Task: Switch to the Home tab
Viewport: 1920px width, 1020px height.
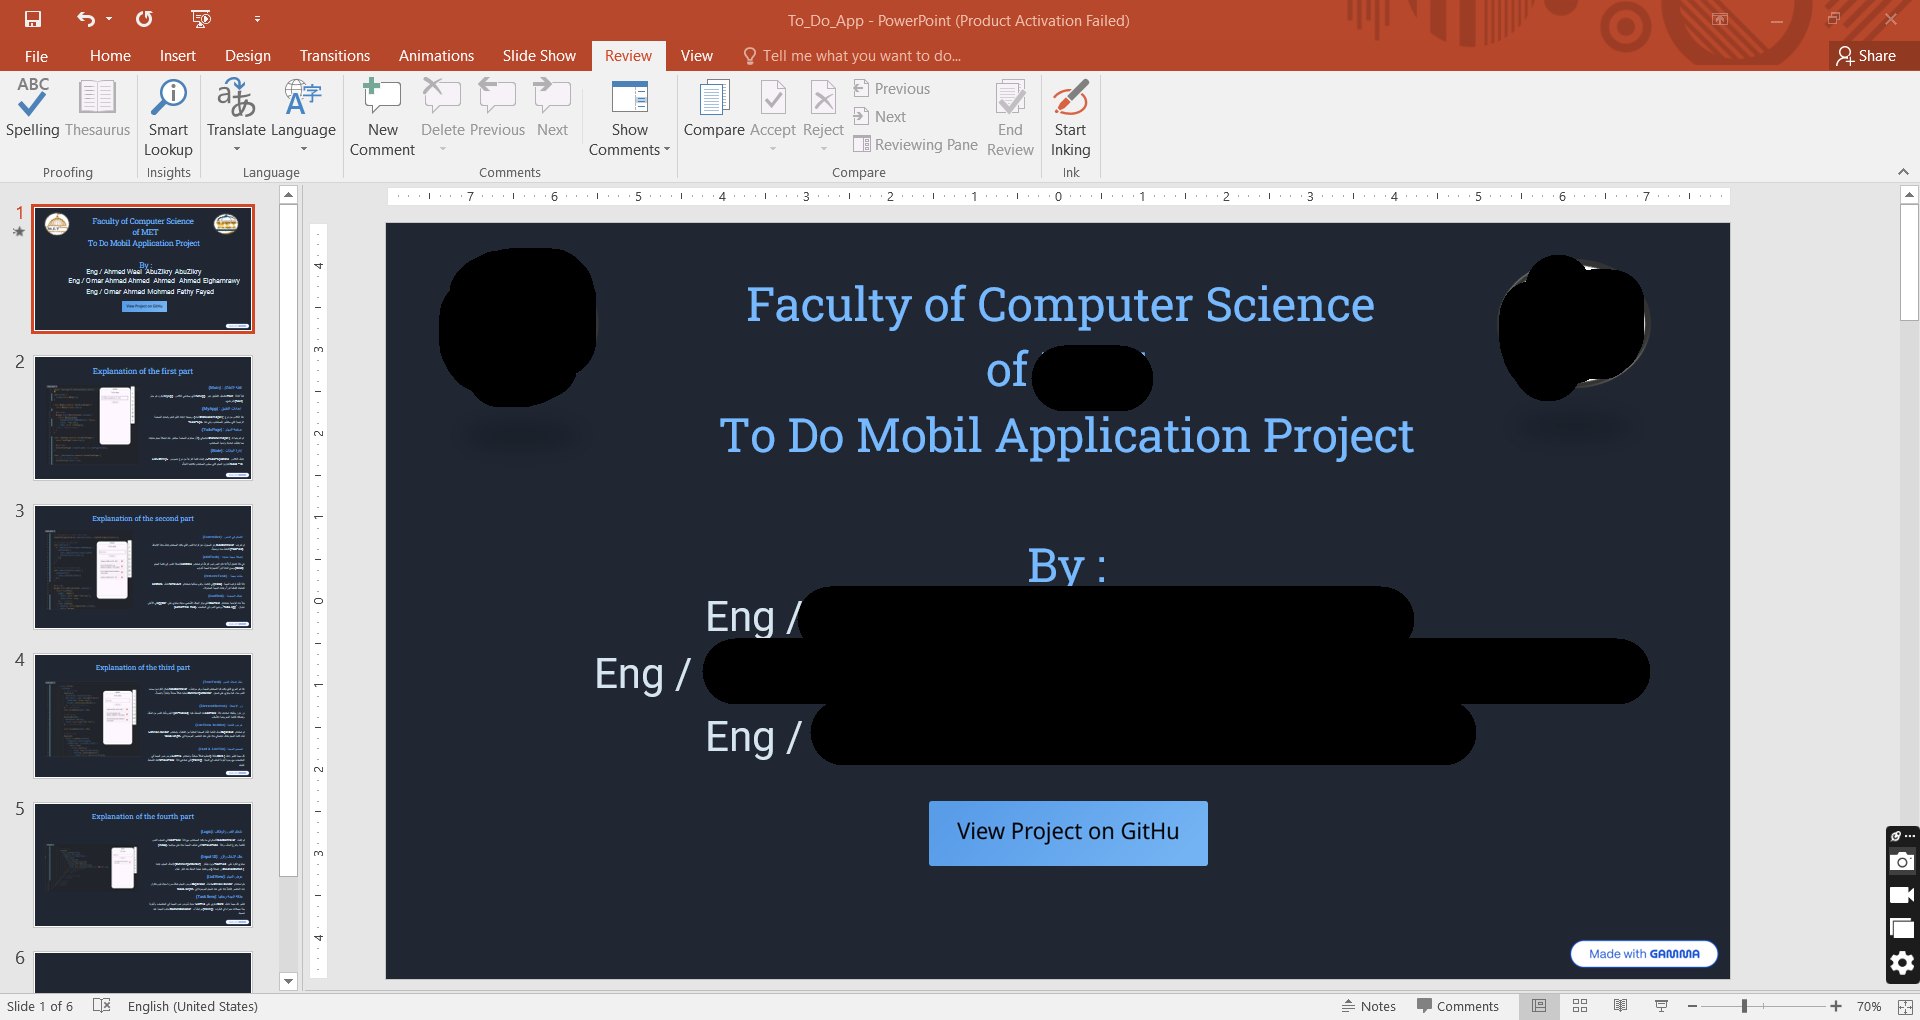Action: [110, 56]
